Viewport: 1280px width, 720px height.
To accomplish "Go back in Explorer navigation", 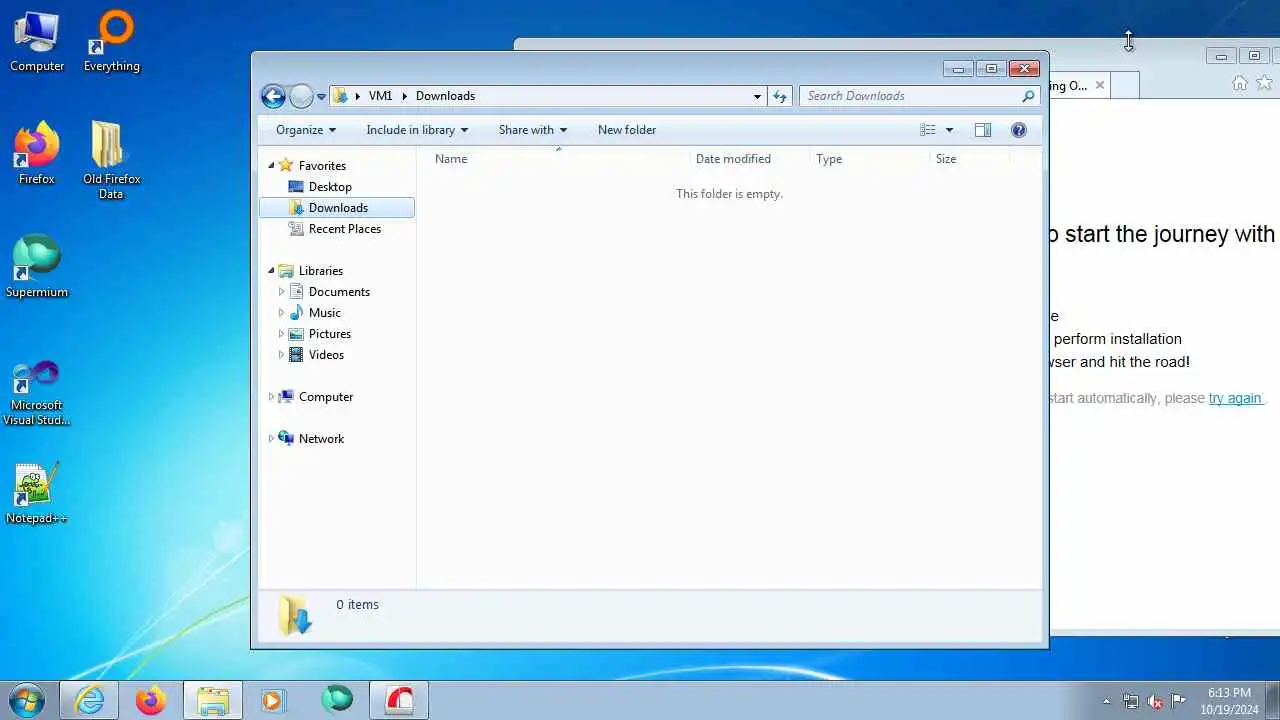I will [x=273, y=96].
